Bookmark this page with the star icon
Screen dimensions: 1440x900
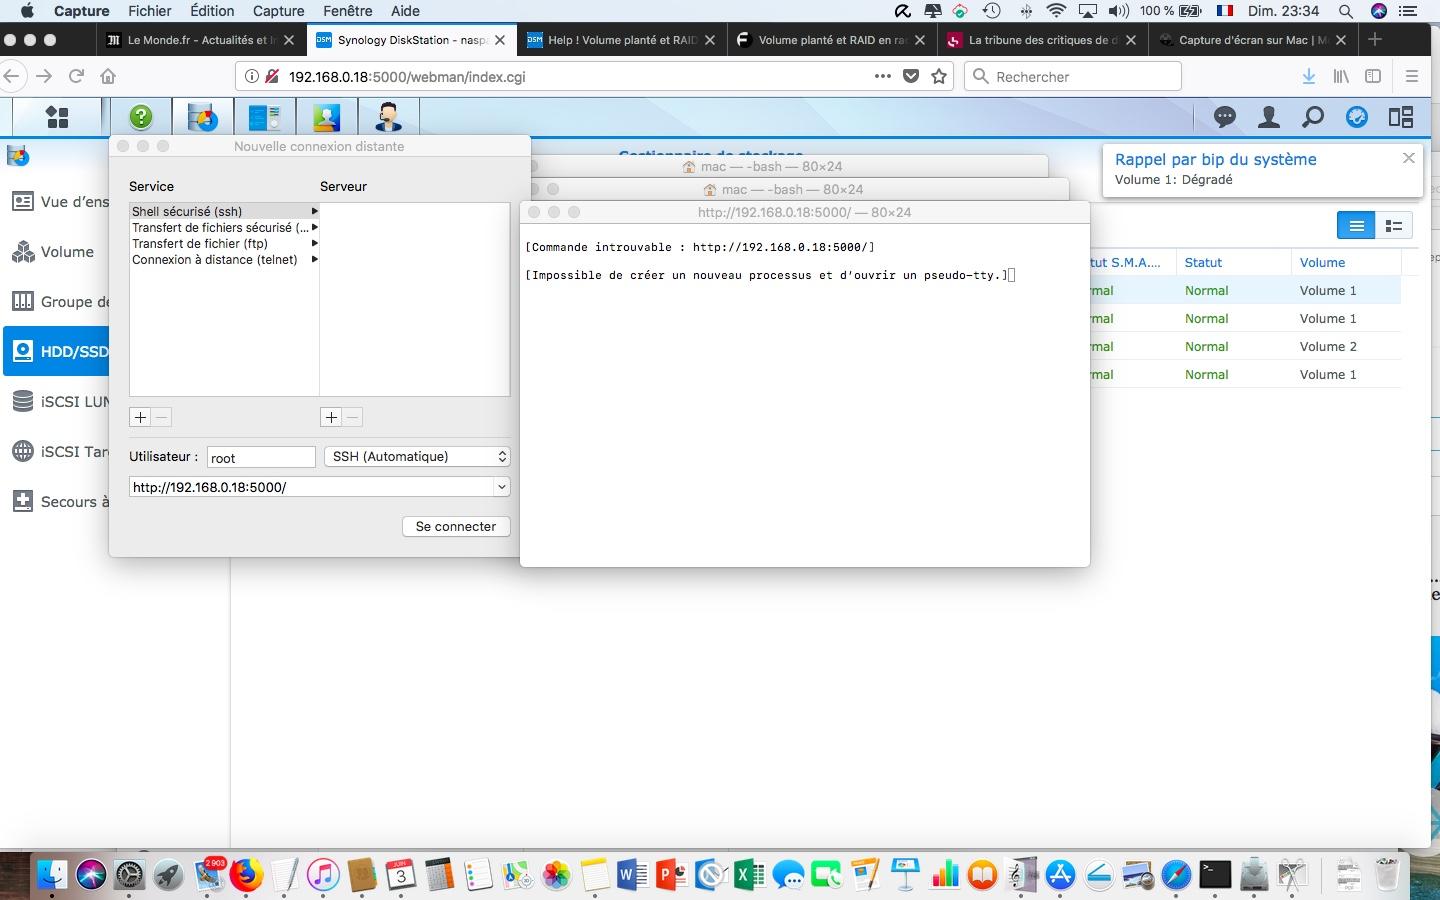pos(939,76)
